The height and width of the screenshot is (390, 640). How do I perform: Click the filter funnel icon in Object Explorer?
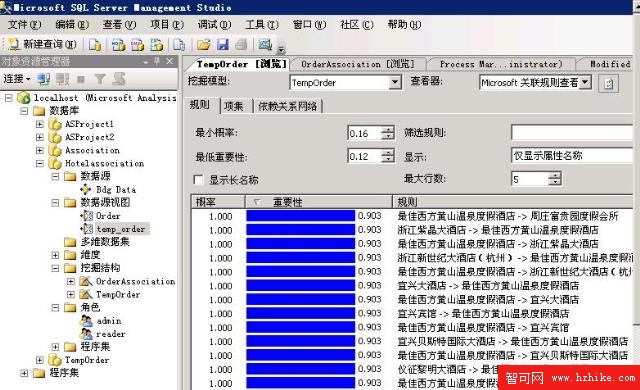click(x=100, y=79)
